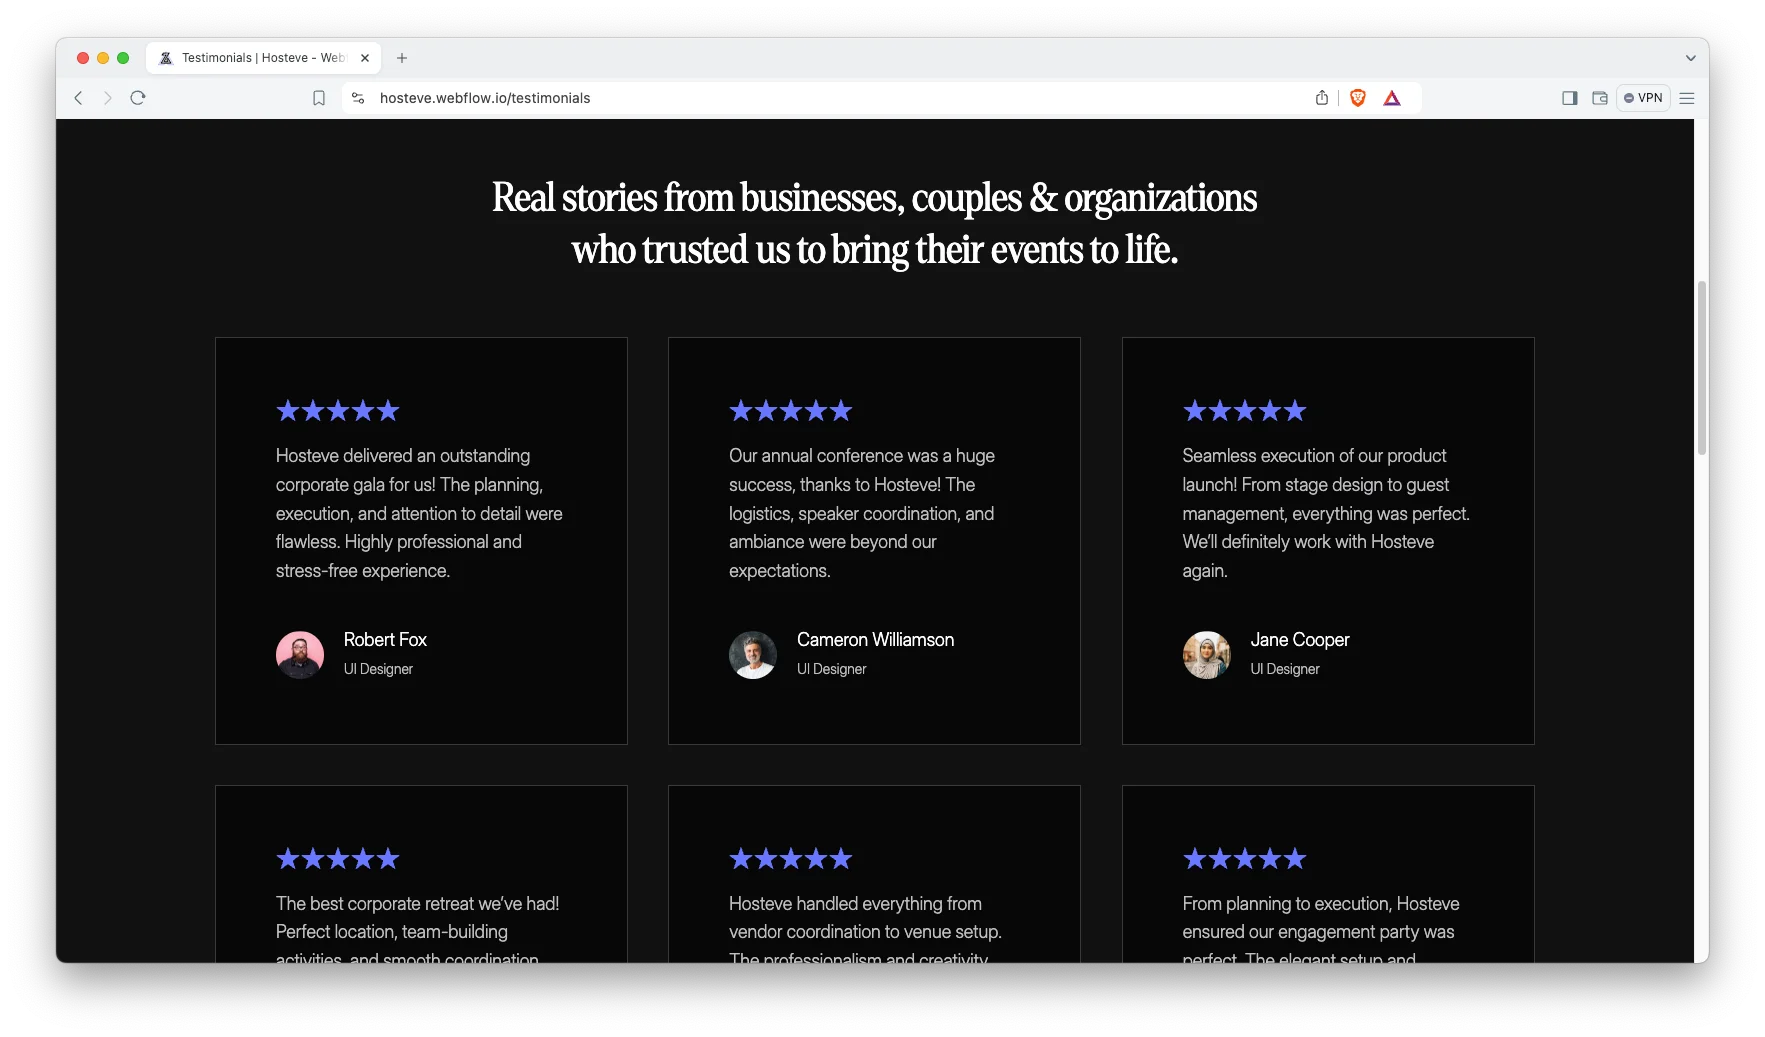The height and width of the screenshot is (1037, 1765).
Task: Reload the Hosteve testimonials page
Action: (138, 98)
